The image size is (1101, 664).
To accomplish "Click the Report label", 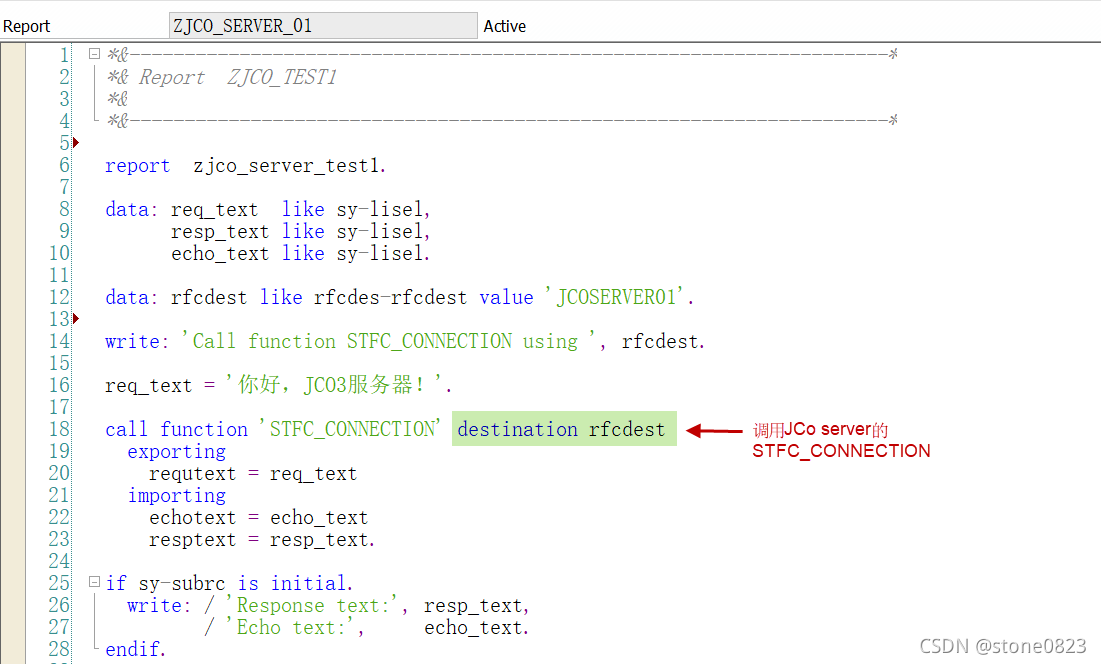I will point(27,27).
